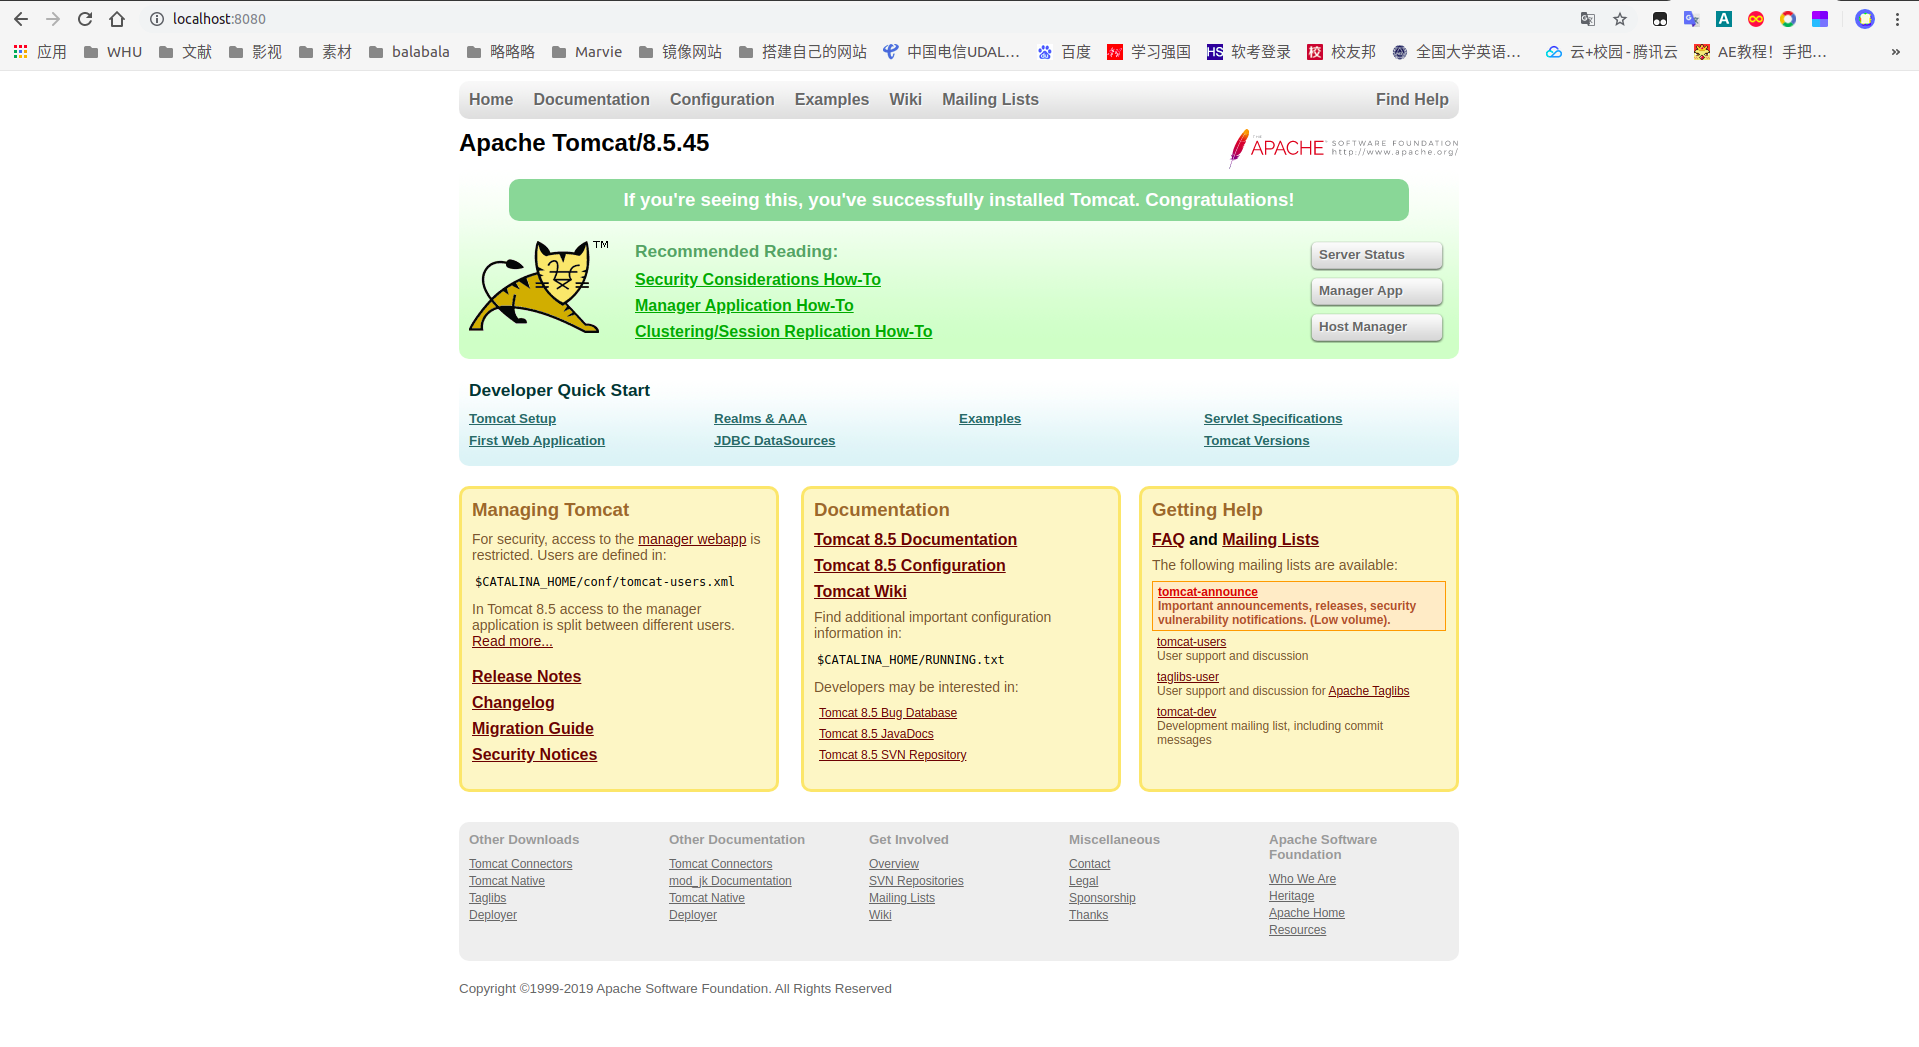Image resolution: width=1919 pixels, height=1047 pixels.
Task: Click the profile avatar icon in toolbar
Action: click(1865, 19)
